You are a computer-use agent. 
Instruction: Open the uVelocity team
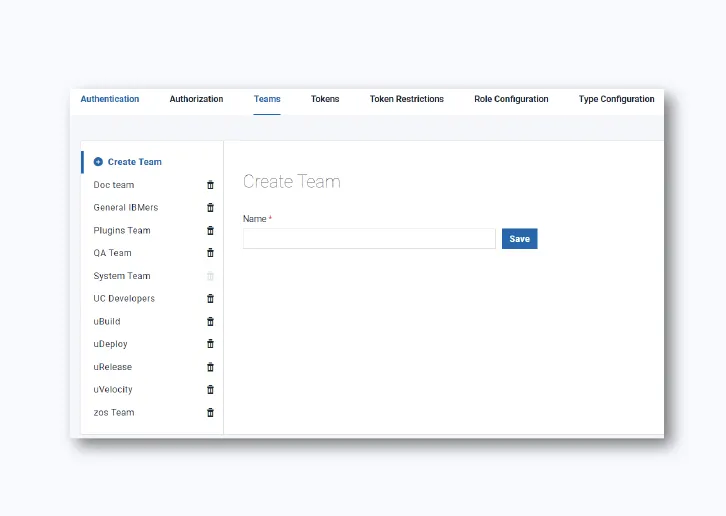tap(113, 390)
